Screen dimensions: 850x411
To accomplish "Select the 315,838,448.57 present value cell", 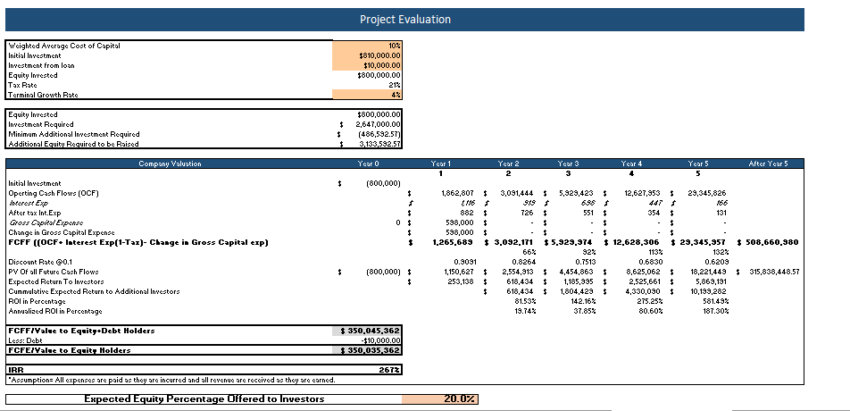I will pos(775,272).
